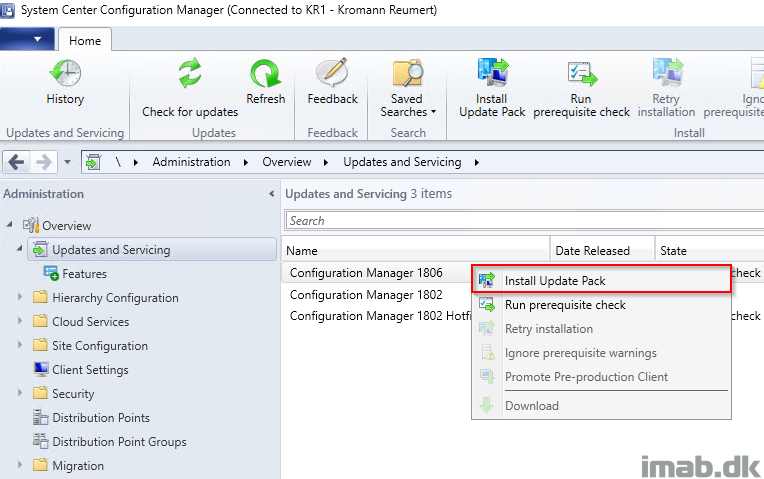Choose Retry installation context menu item

tap(601, 329)
